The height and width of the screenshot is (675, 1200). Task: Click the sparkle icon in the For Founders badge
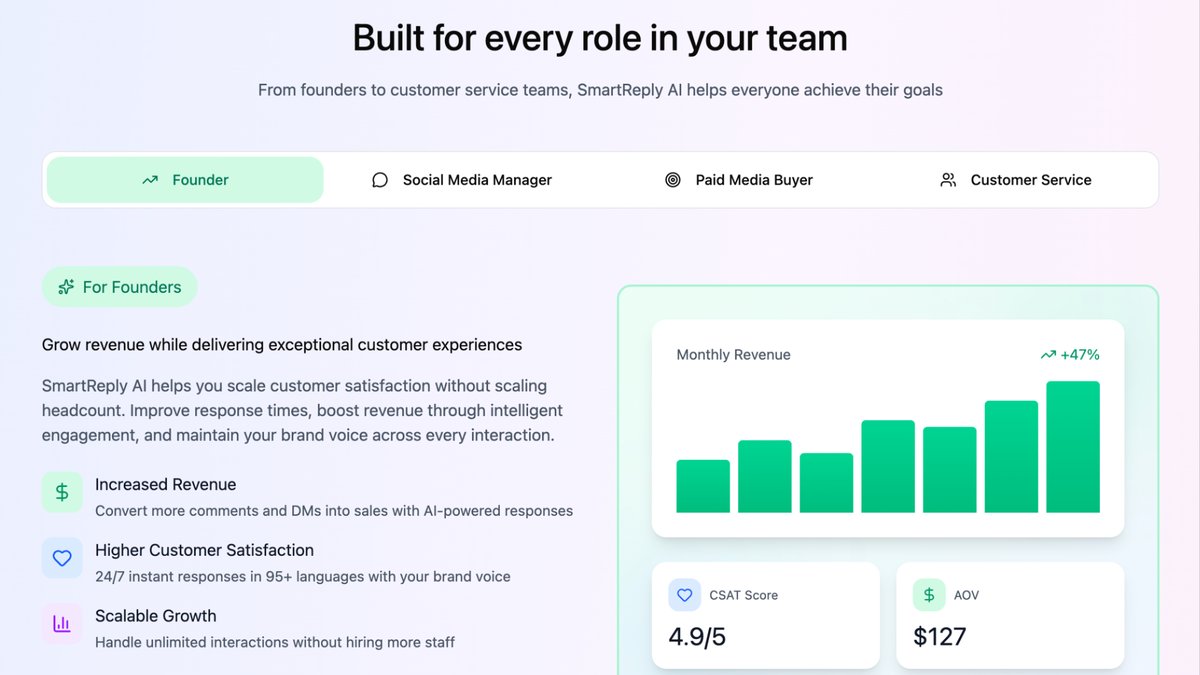pos(66,287)
